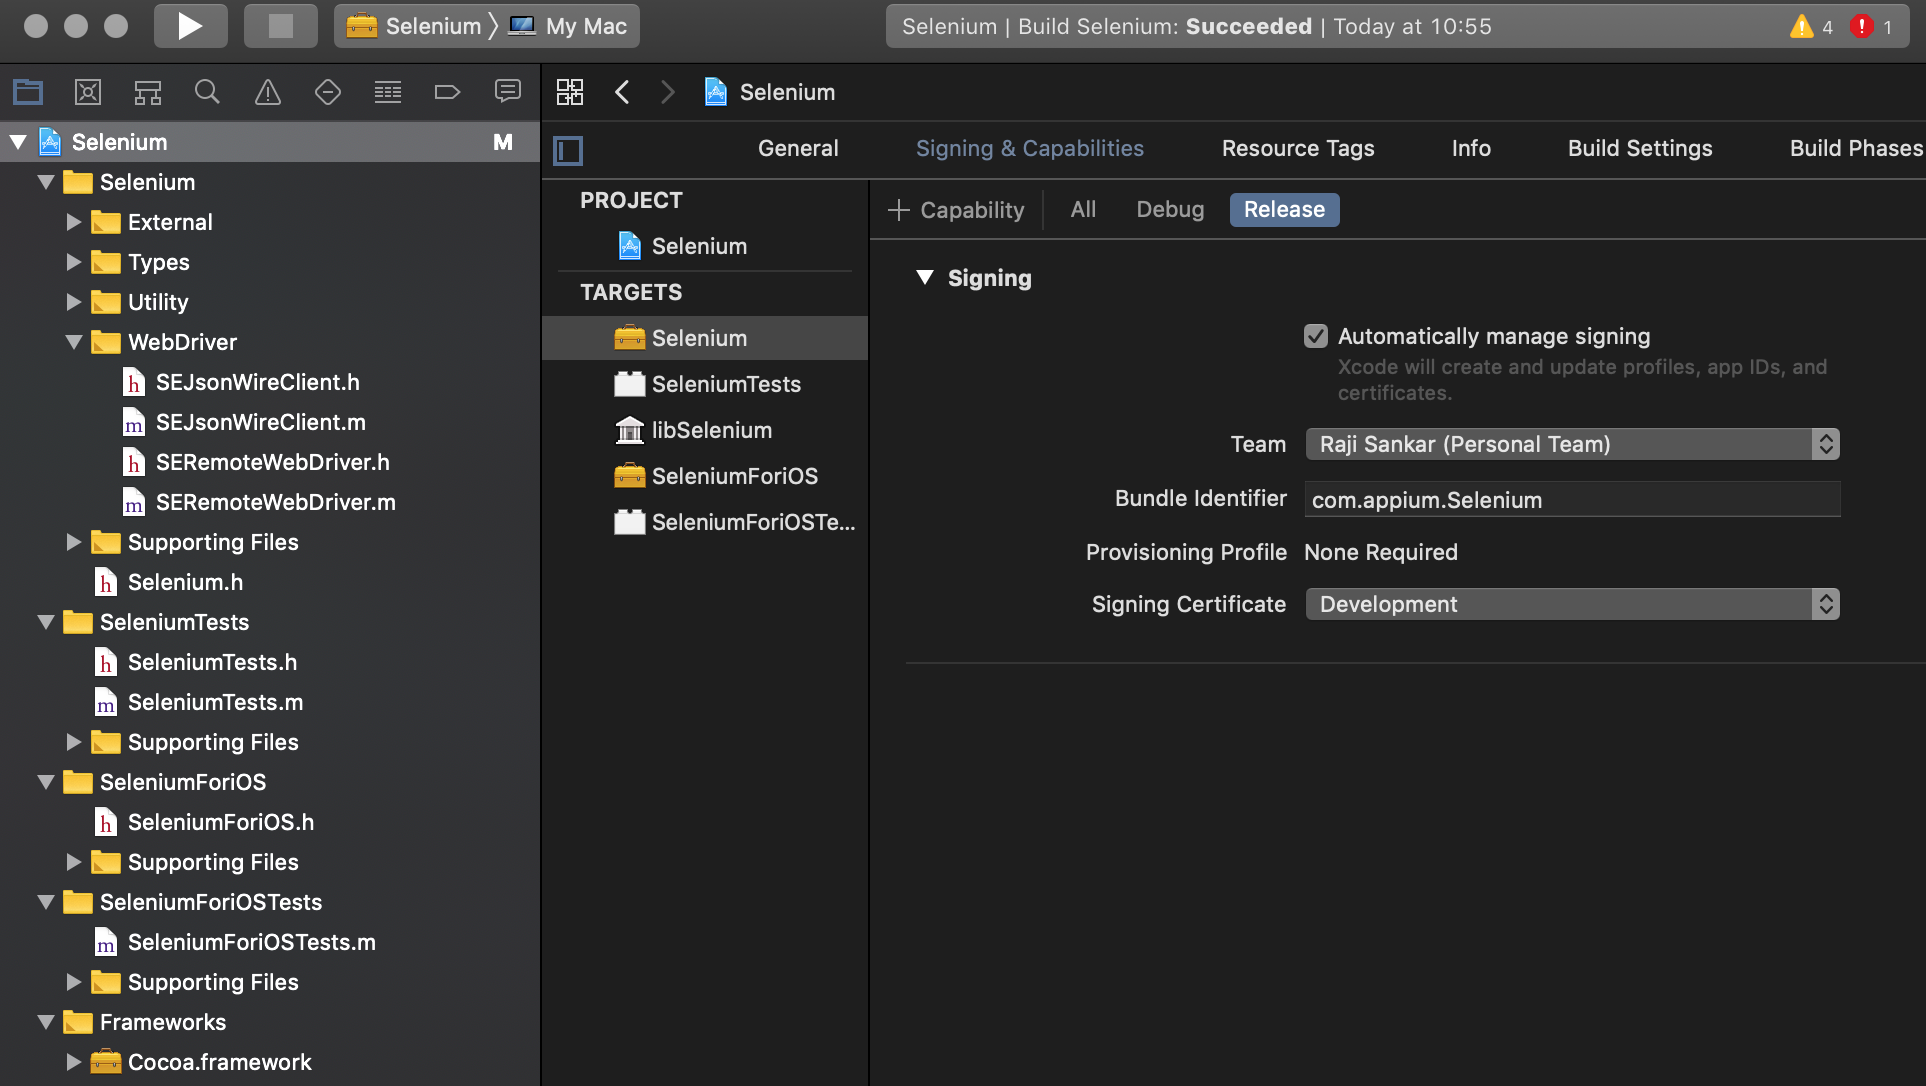Collapse the WebDriver folder
Image resolution: width=1926 pixels, height=1086 pixels.
[x=73, y=342]
